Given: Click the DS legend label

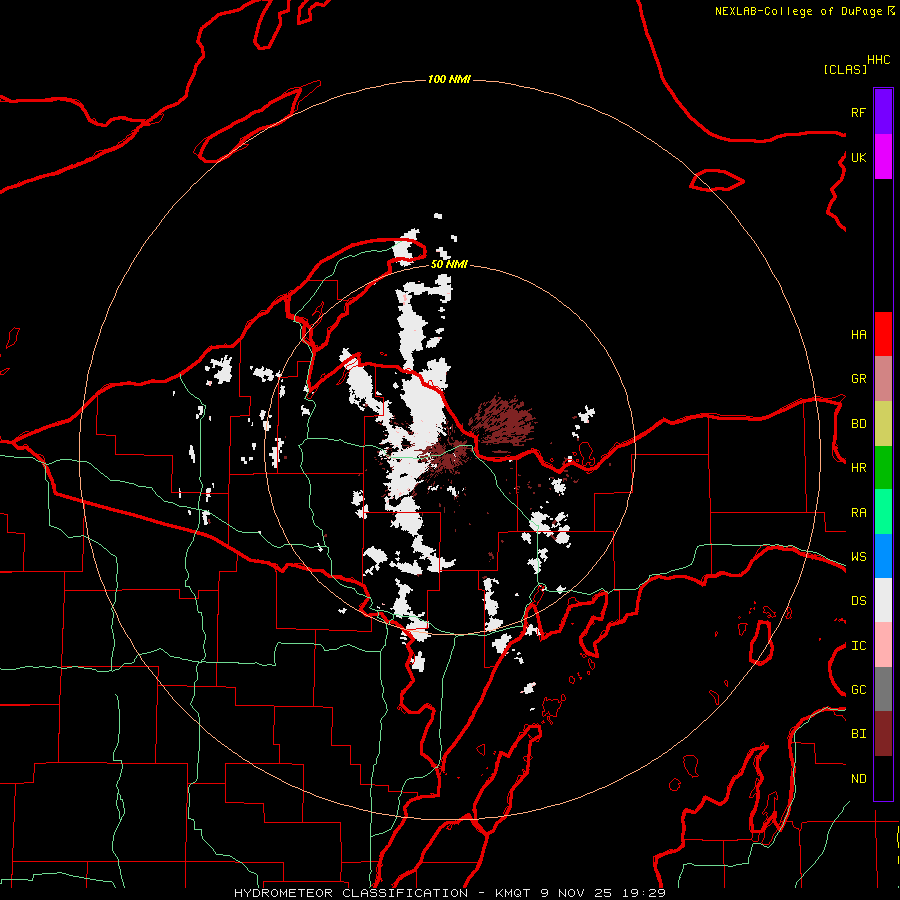Looking at the screenshot, I should tap(858, 601).
